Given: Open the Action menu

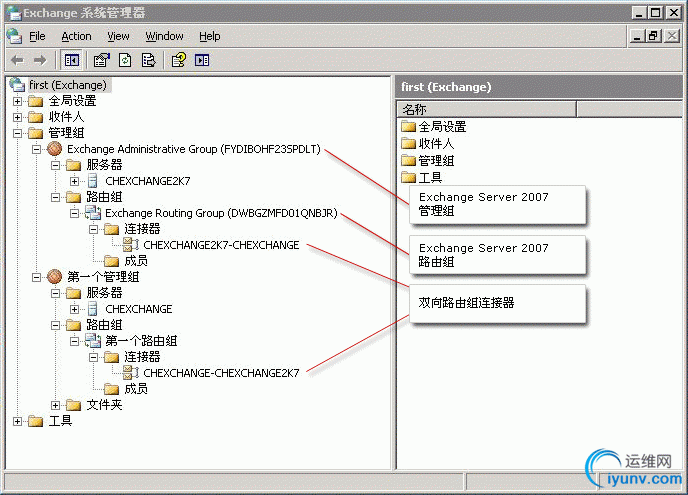Looking at the screenshot, I should point(76,36).
